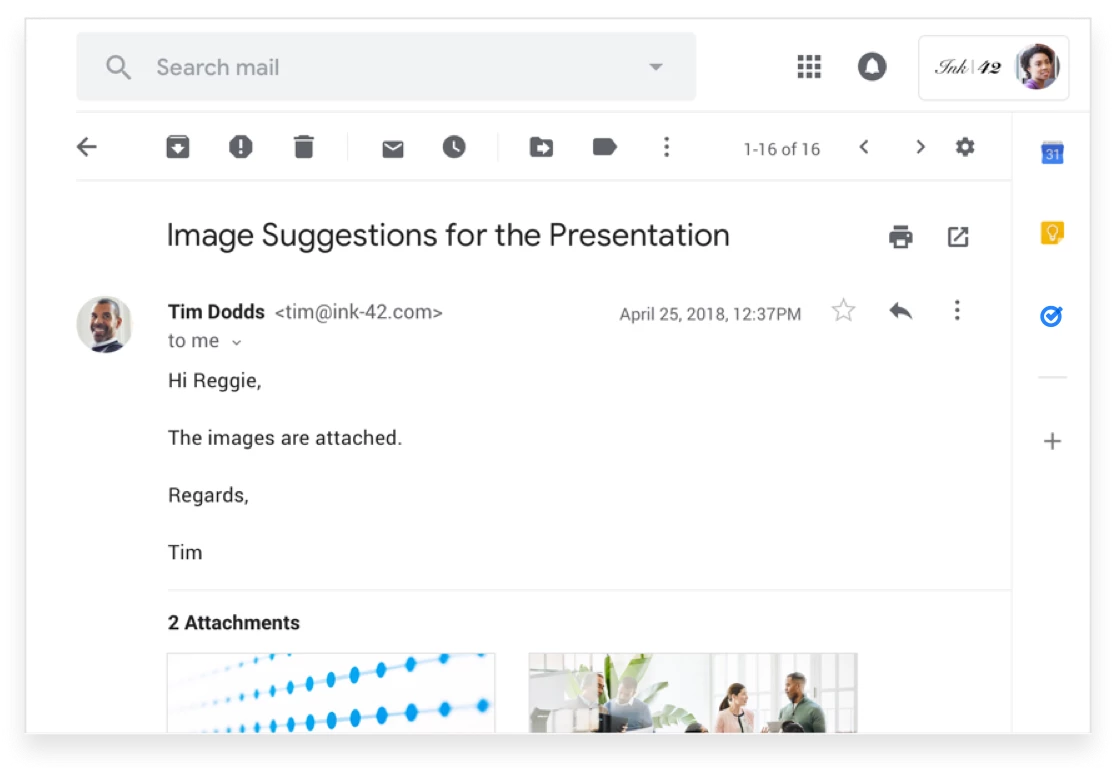1116x780 pixels.
Task: Go to the next newer conversation arrow
Action: click(x=864, y=148)
